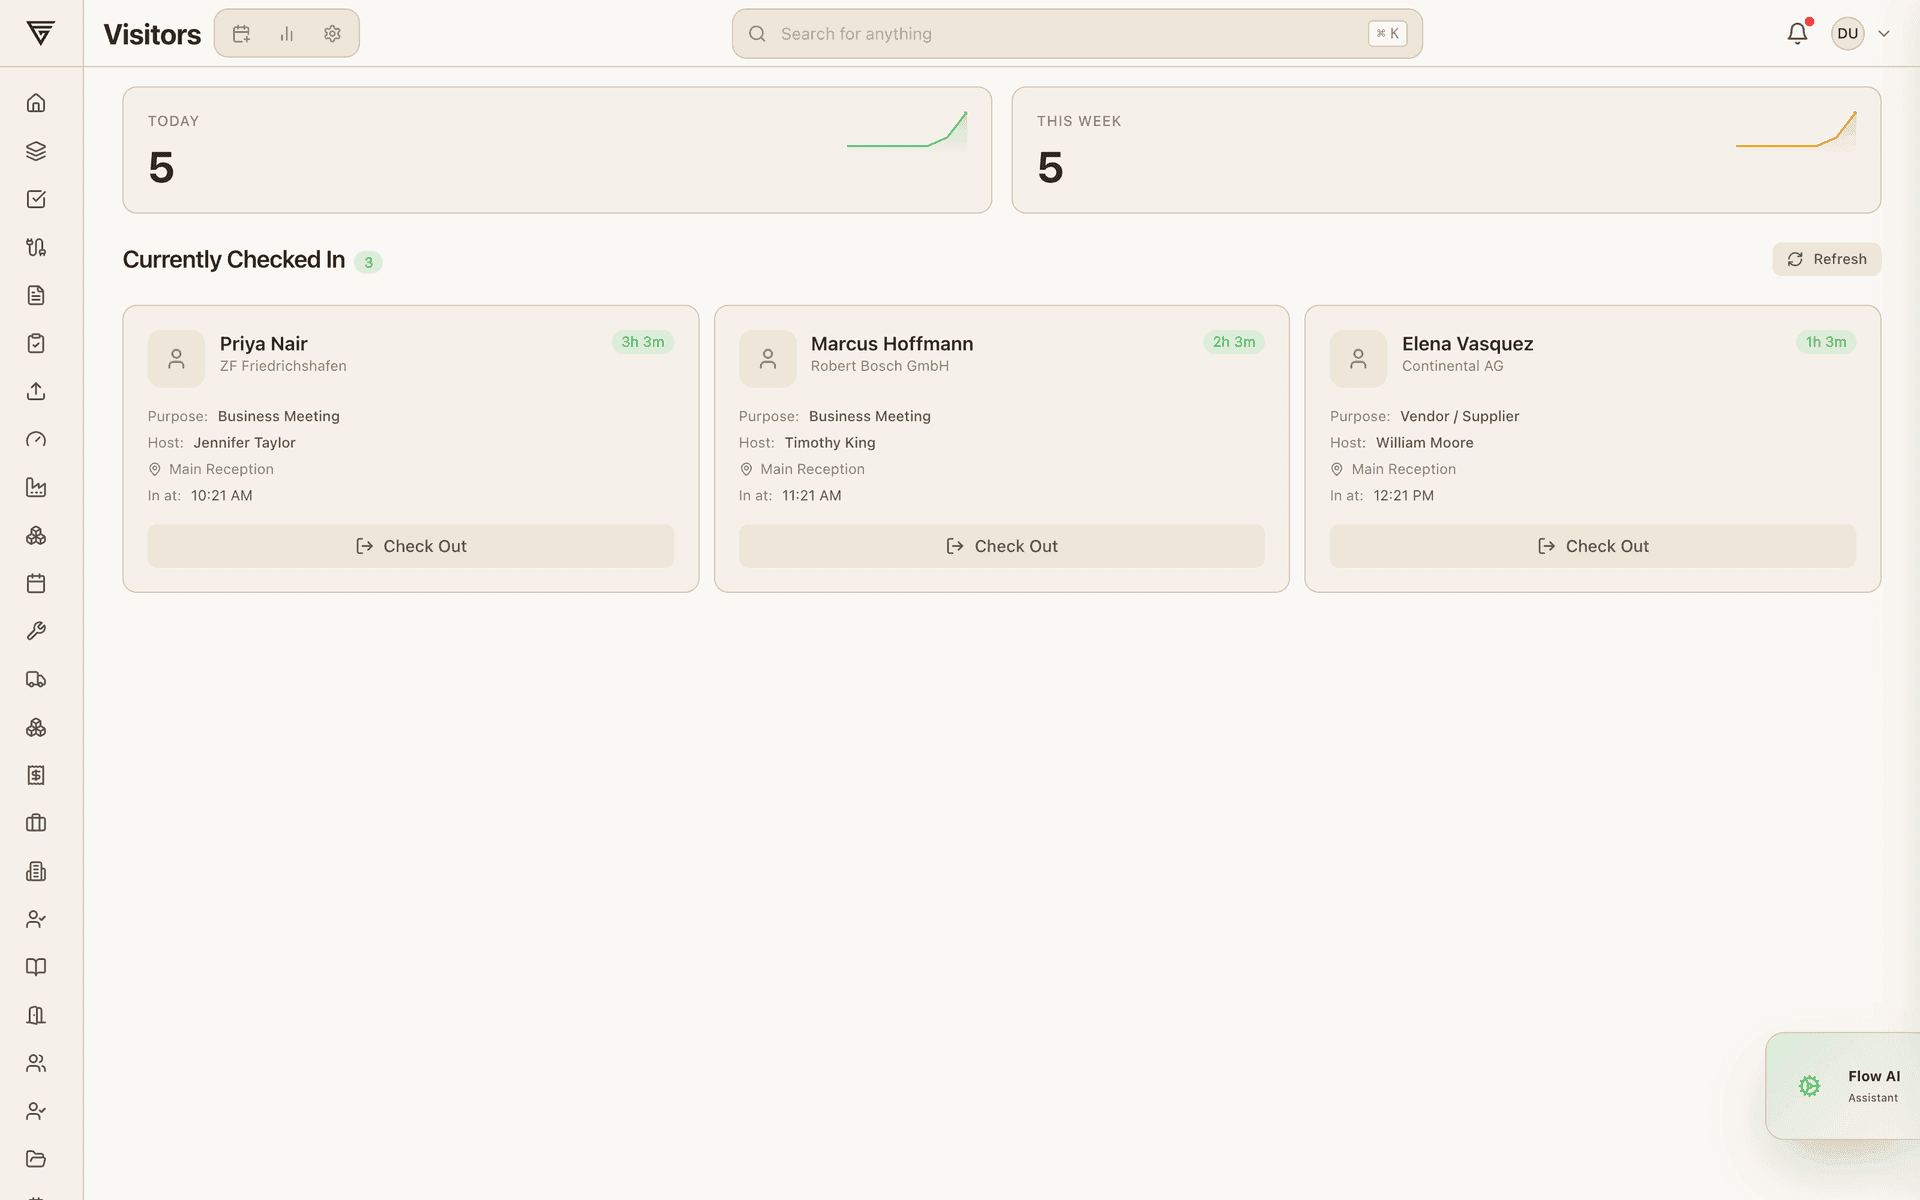The image size is (1920, 1200).
Task: Click the calendar-plus schedule visit icon
Action: point(241,34)
